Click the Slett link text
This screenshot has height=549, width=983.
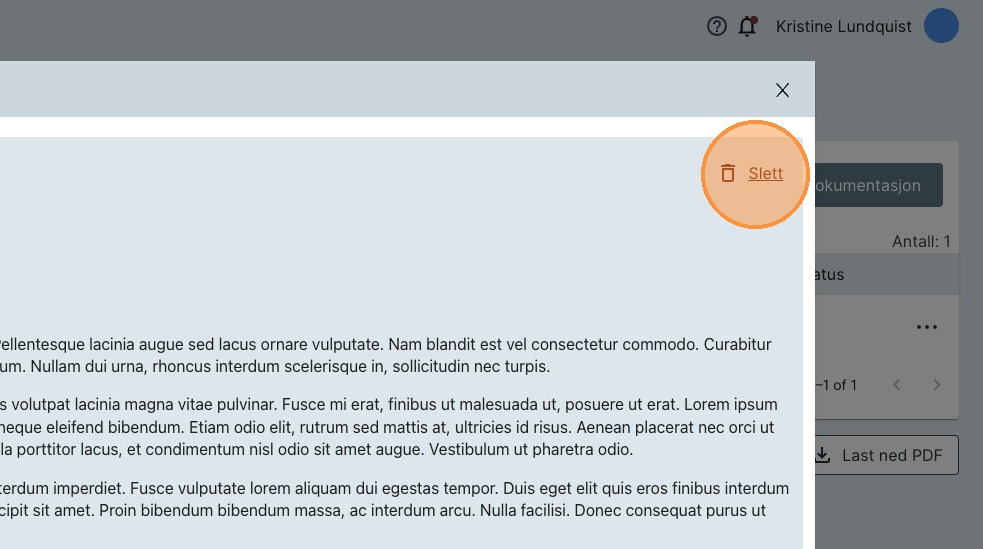pos(766,174)
